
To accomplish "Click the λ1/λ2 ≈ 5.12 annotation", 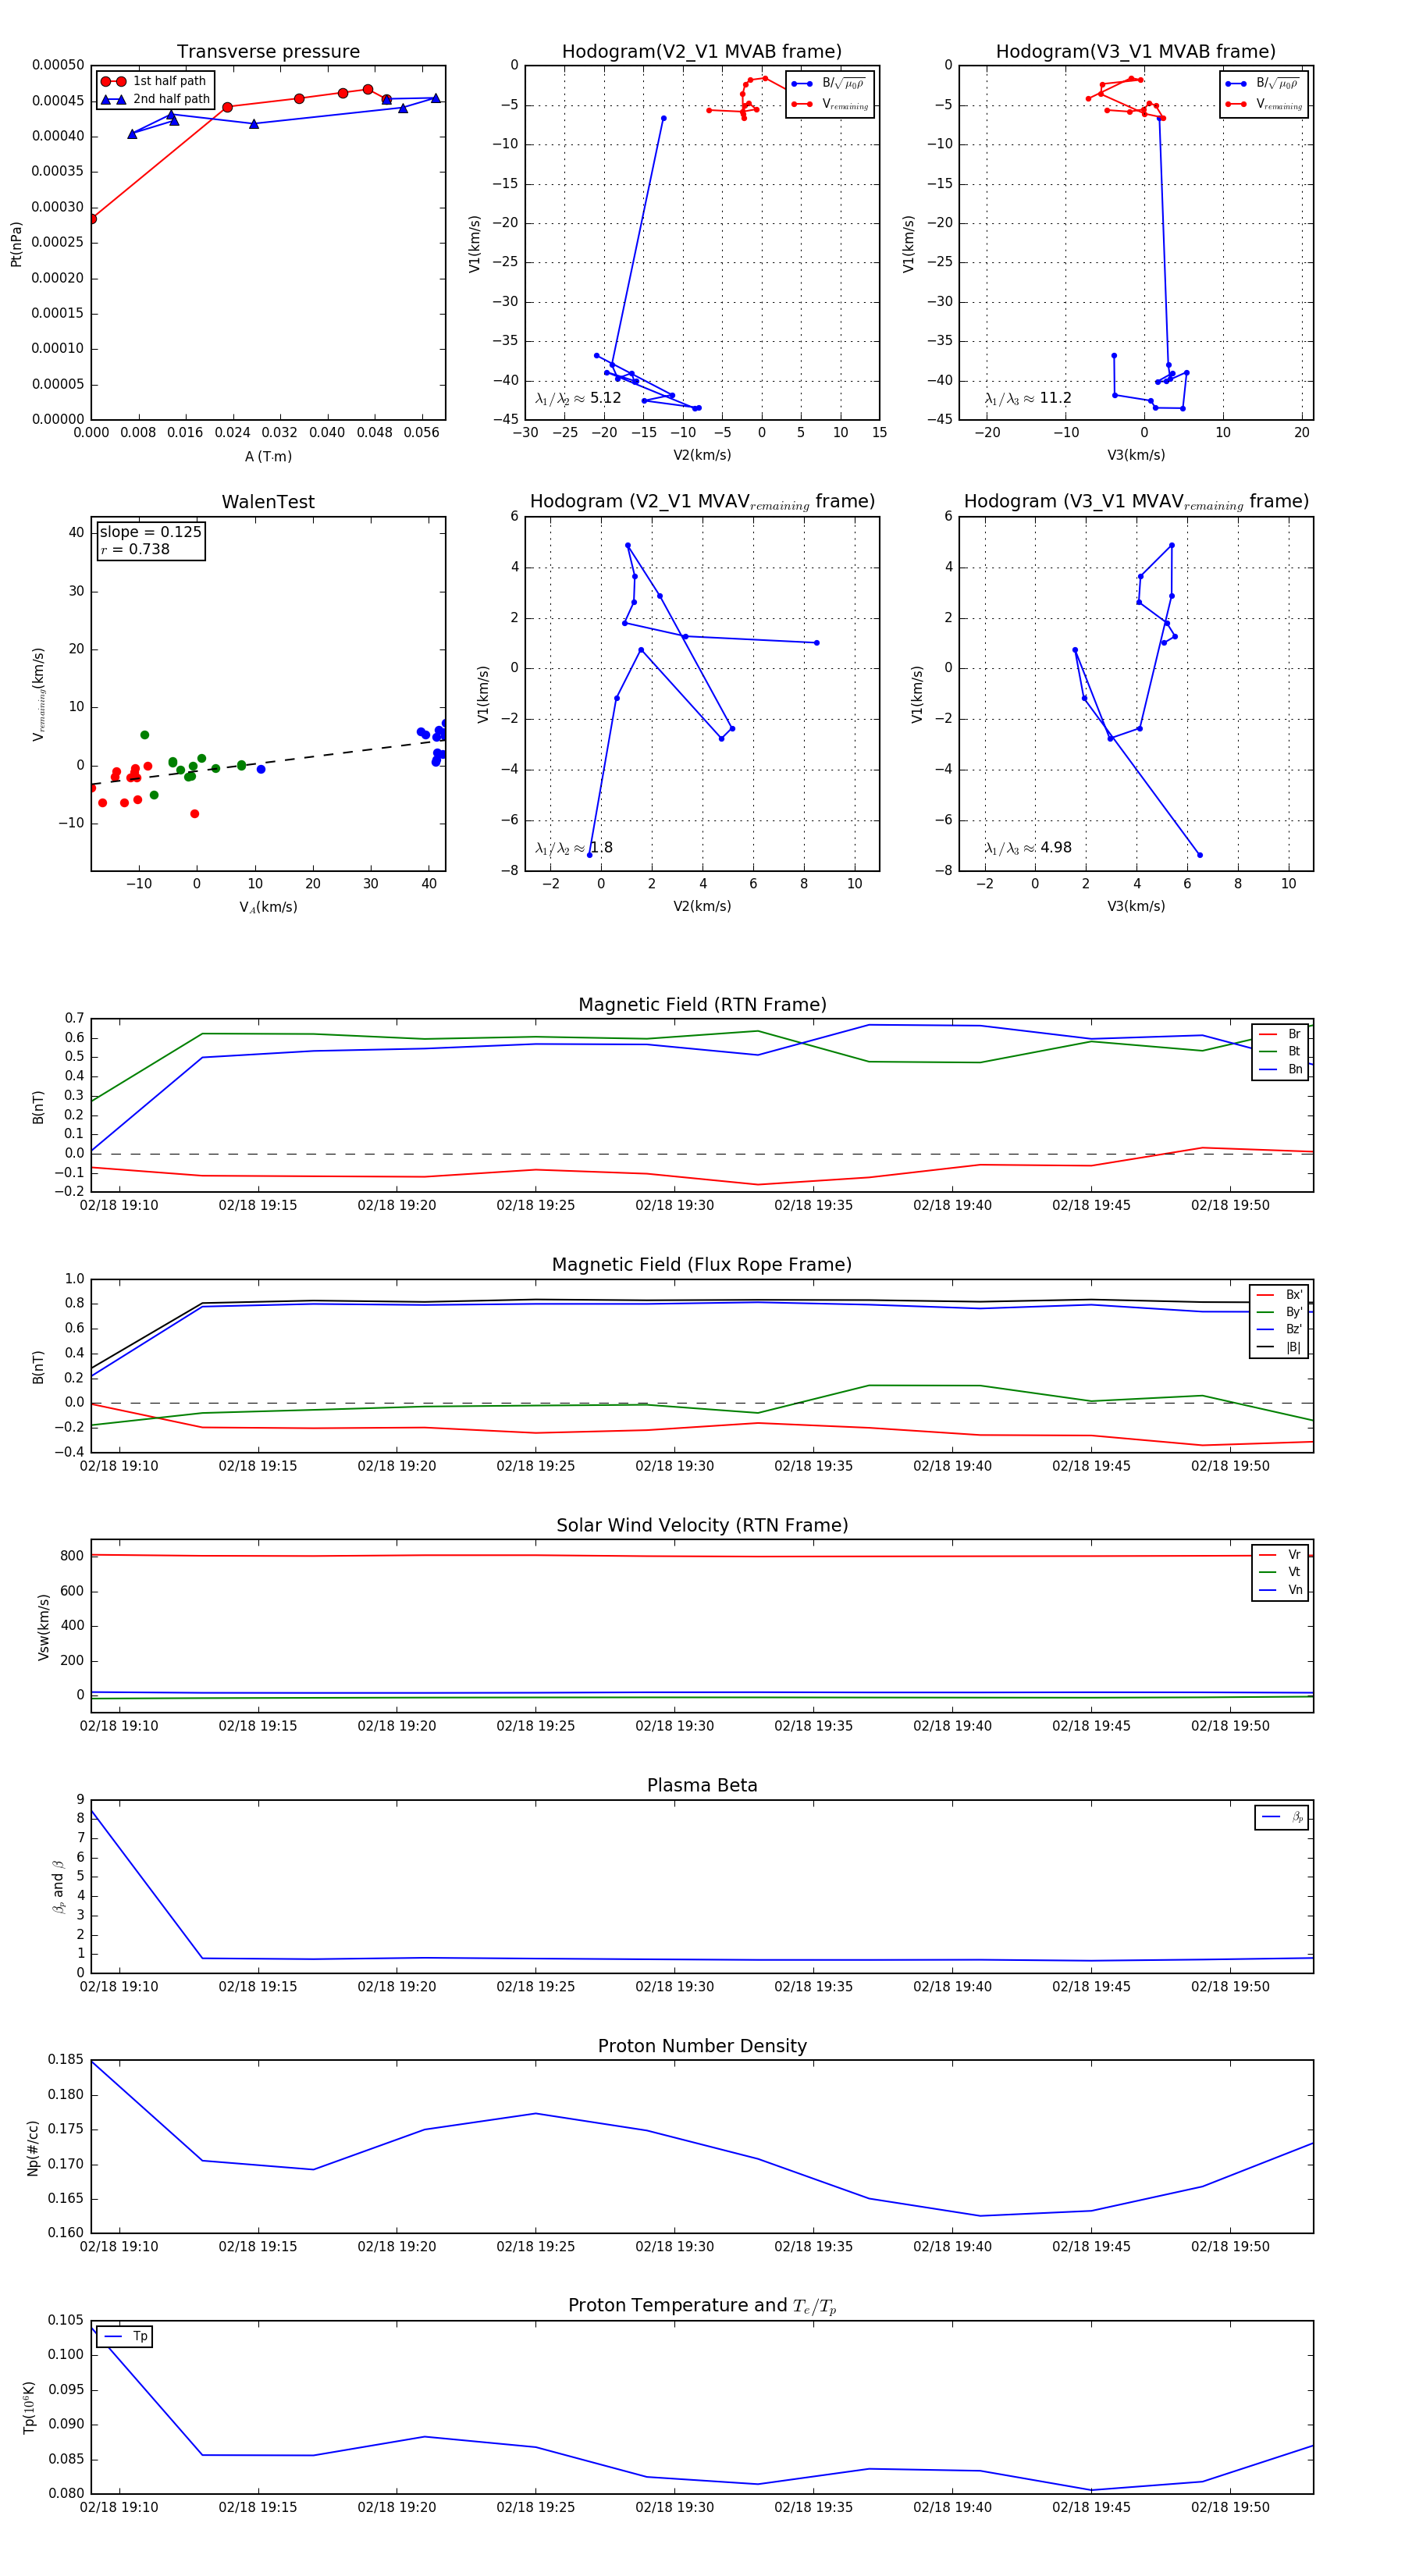I will 578,398.
